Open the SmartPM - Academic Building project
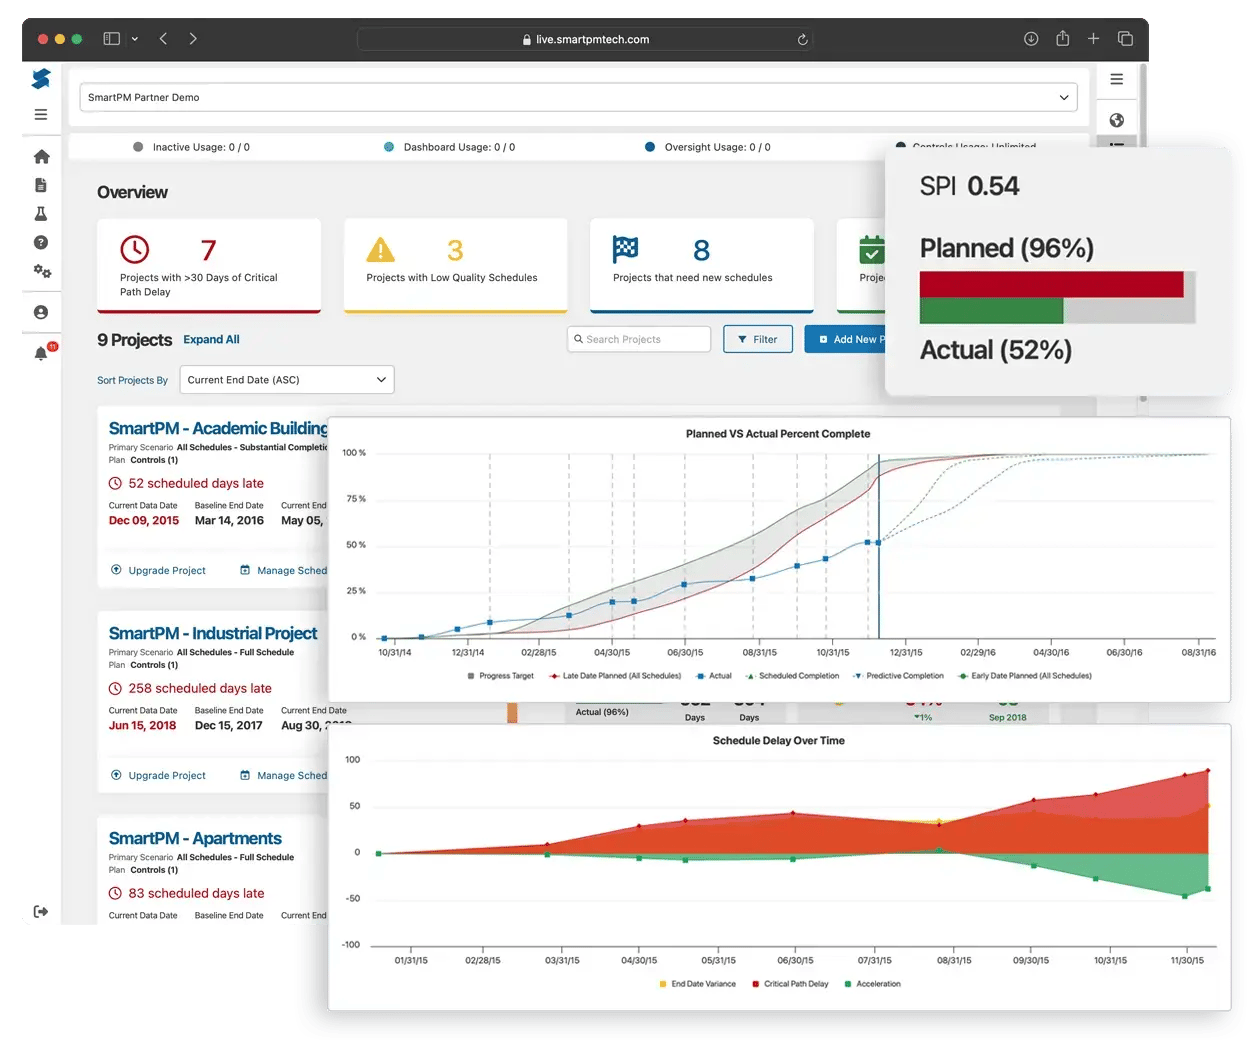The width and height of the screenshot is (1260, 1040). coord(218,428)
